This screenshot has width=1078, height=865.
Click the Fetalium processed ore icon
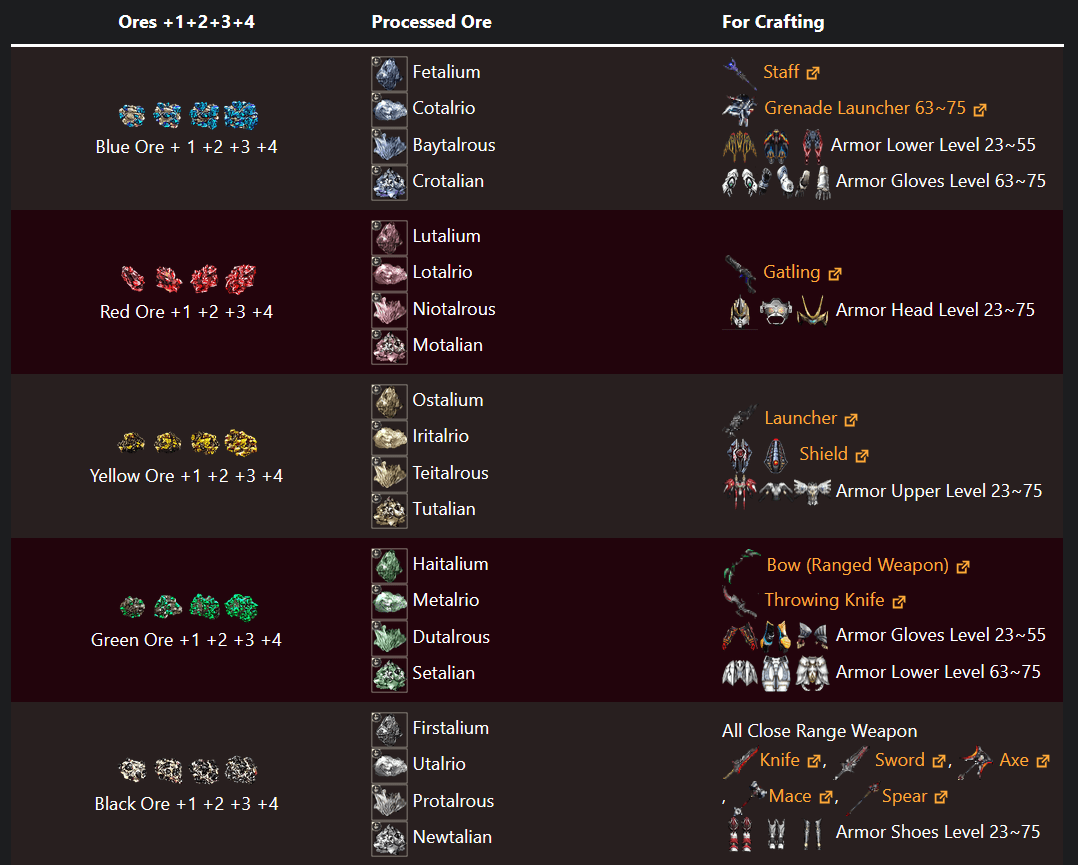pyautogui.click(x=389, y=74)
